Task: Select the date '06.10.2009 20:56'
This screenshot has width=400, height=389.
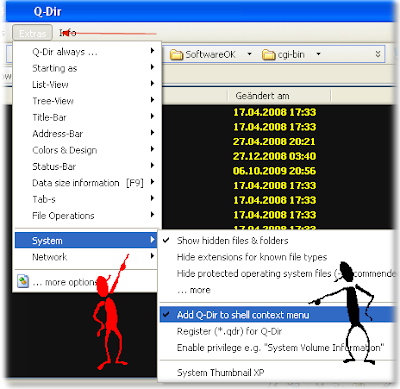Action: pos(274,171)
